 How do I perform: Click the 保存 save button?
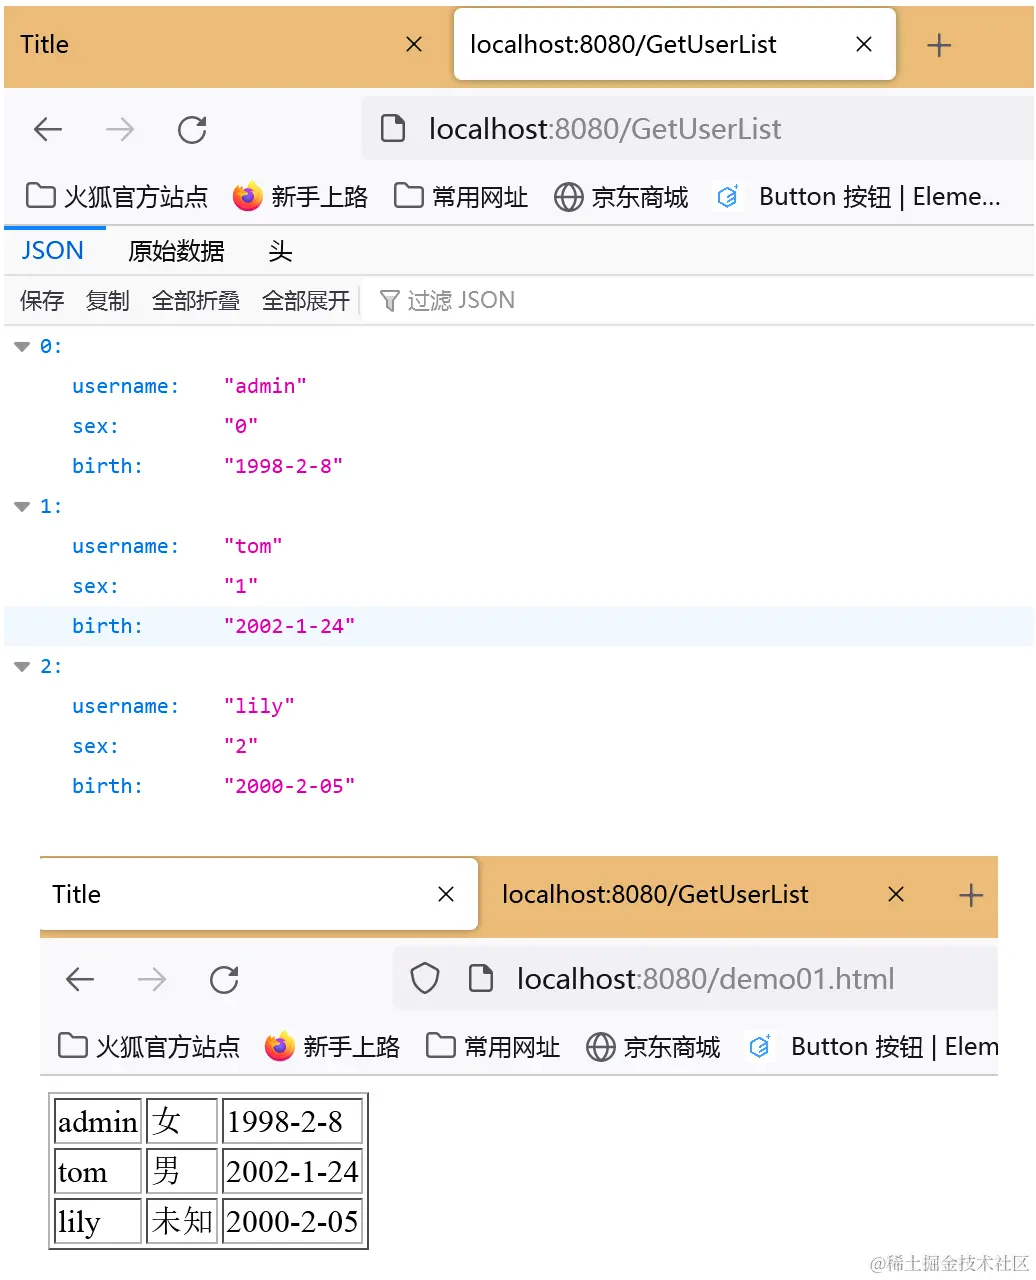[x=41, y=300]
